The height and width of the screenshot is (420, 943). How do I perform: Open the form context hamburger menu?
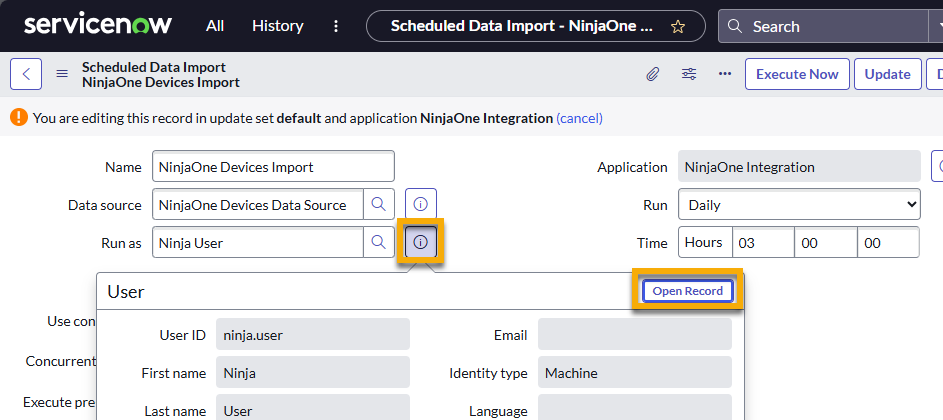[62, 74]
